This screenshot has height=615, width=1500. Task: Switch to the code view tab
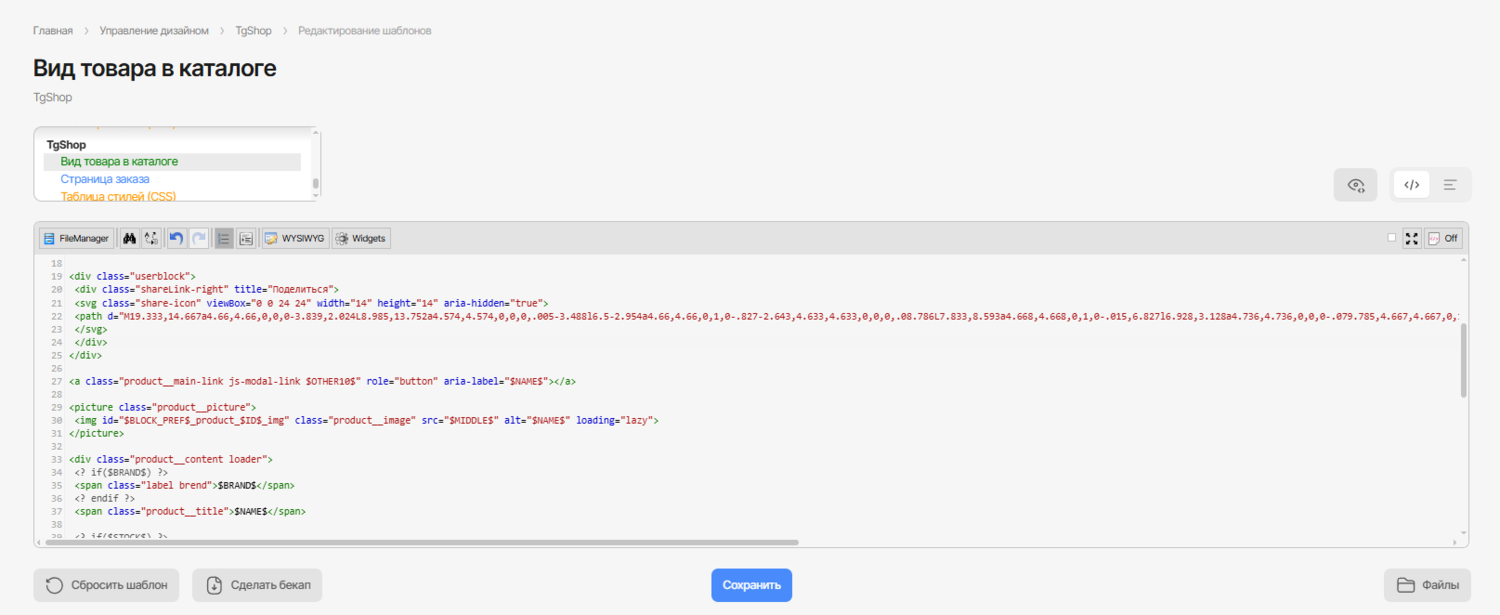pyautogui.click(x=1411, y=185)
